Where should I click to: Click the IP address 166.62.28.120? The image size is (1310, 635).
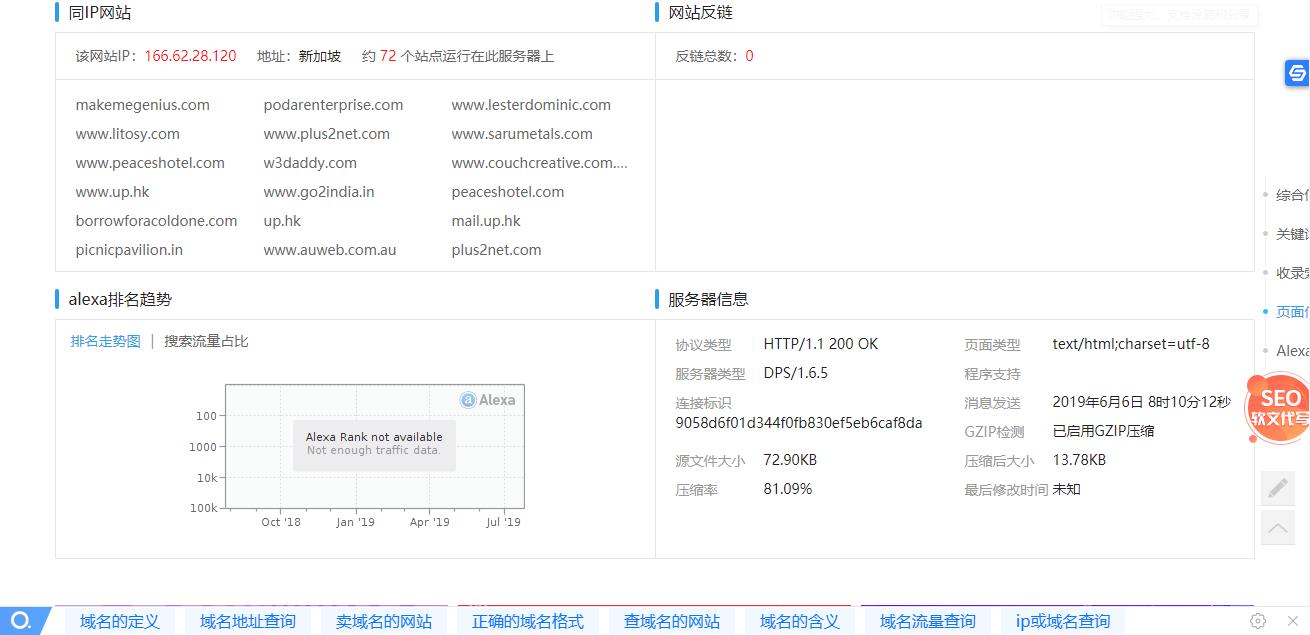pyautogui.click(x=190, y=56)
